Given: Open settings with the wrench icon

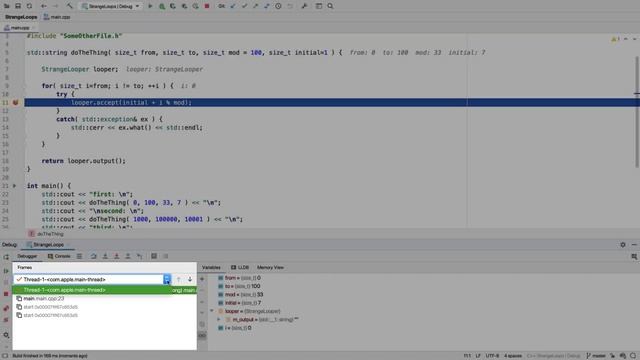Looking at the screenshot, I should (x=304, y=6).
